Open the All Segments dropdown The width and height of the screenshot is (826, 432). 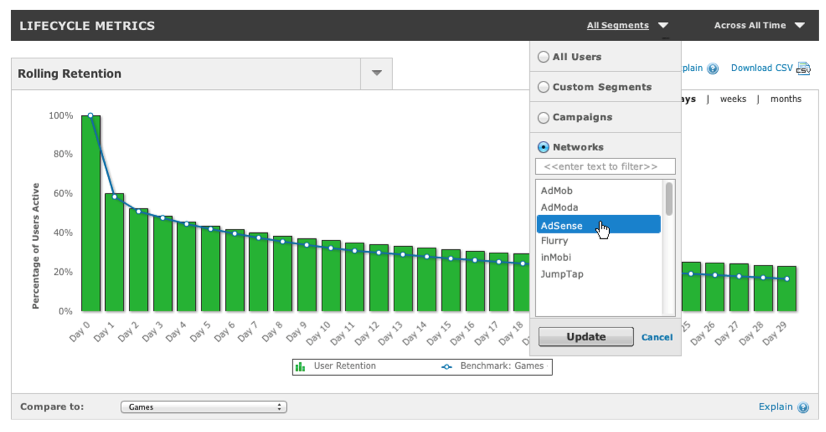[x=628, y=26]
